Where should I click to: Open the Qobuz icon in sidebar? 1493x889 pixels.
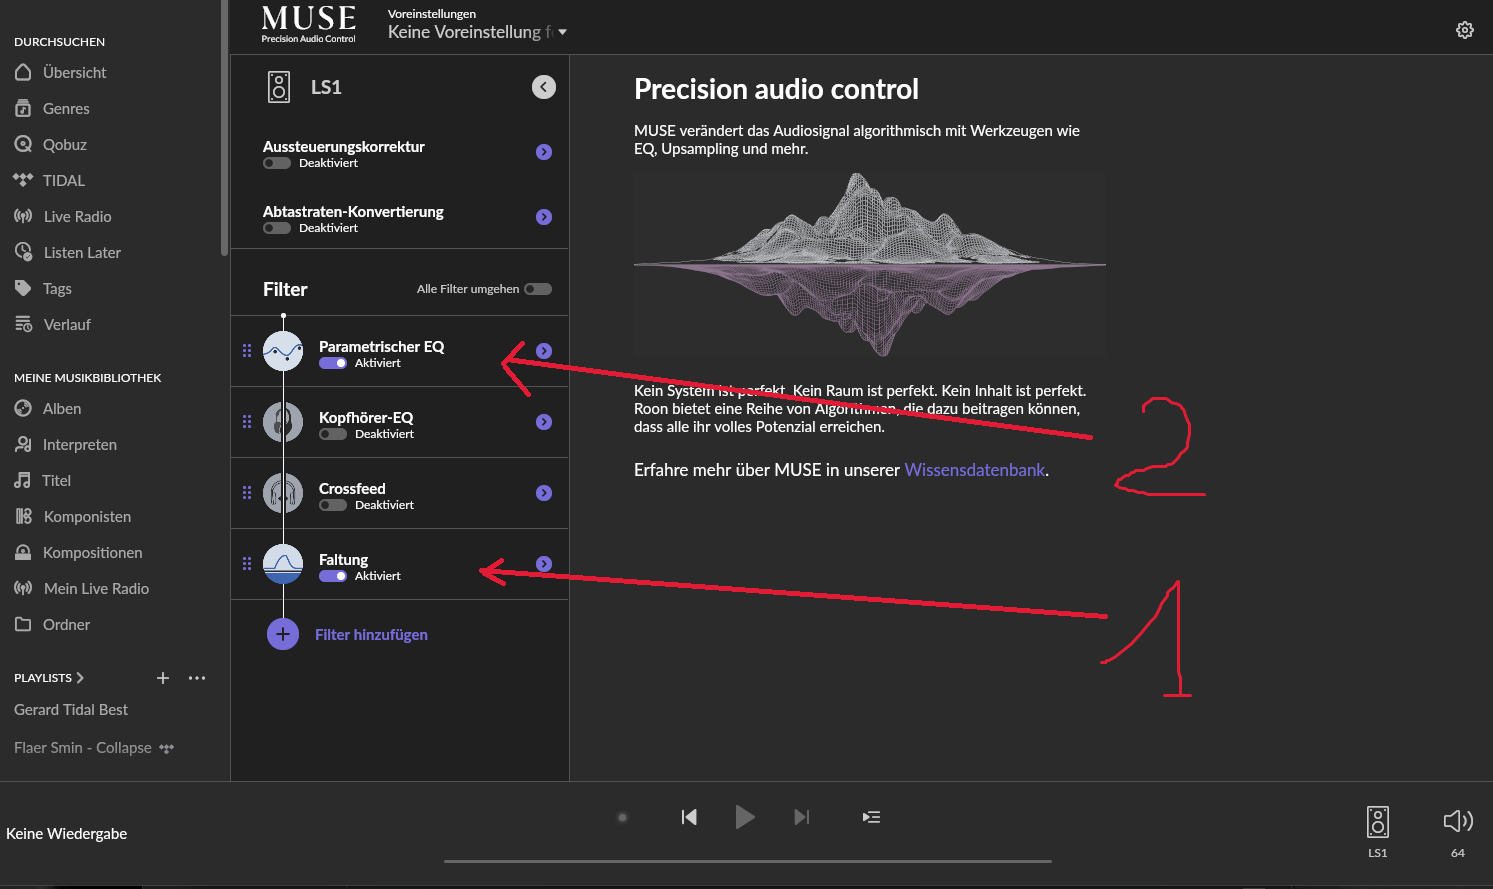pos(23,144)
